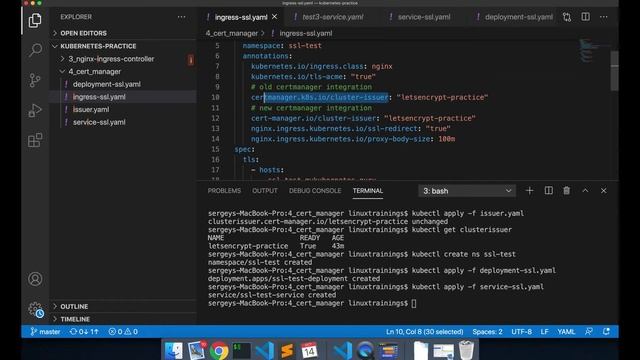Click line number 12 in the gutter
Viewport: 640px width, 360px height.
[x=216, y=118]
